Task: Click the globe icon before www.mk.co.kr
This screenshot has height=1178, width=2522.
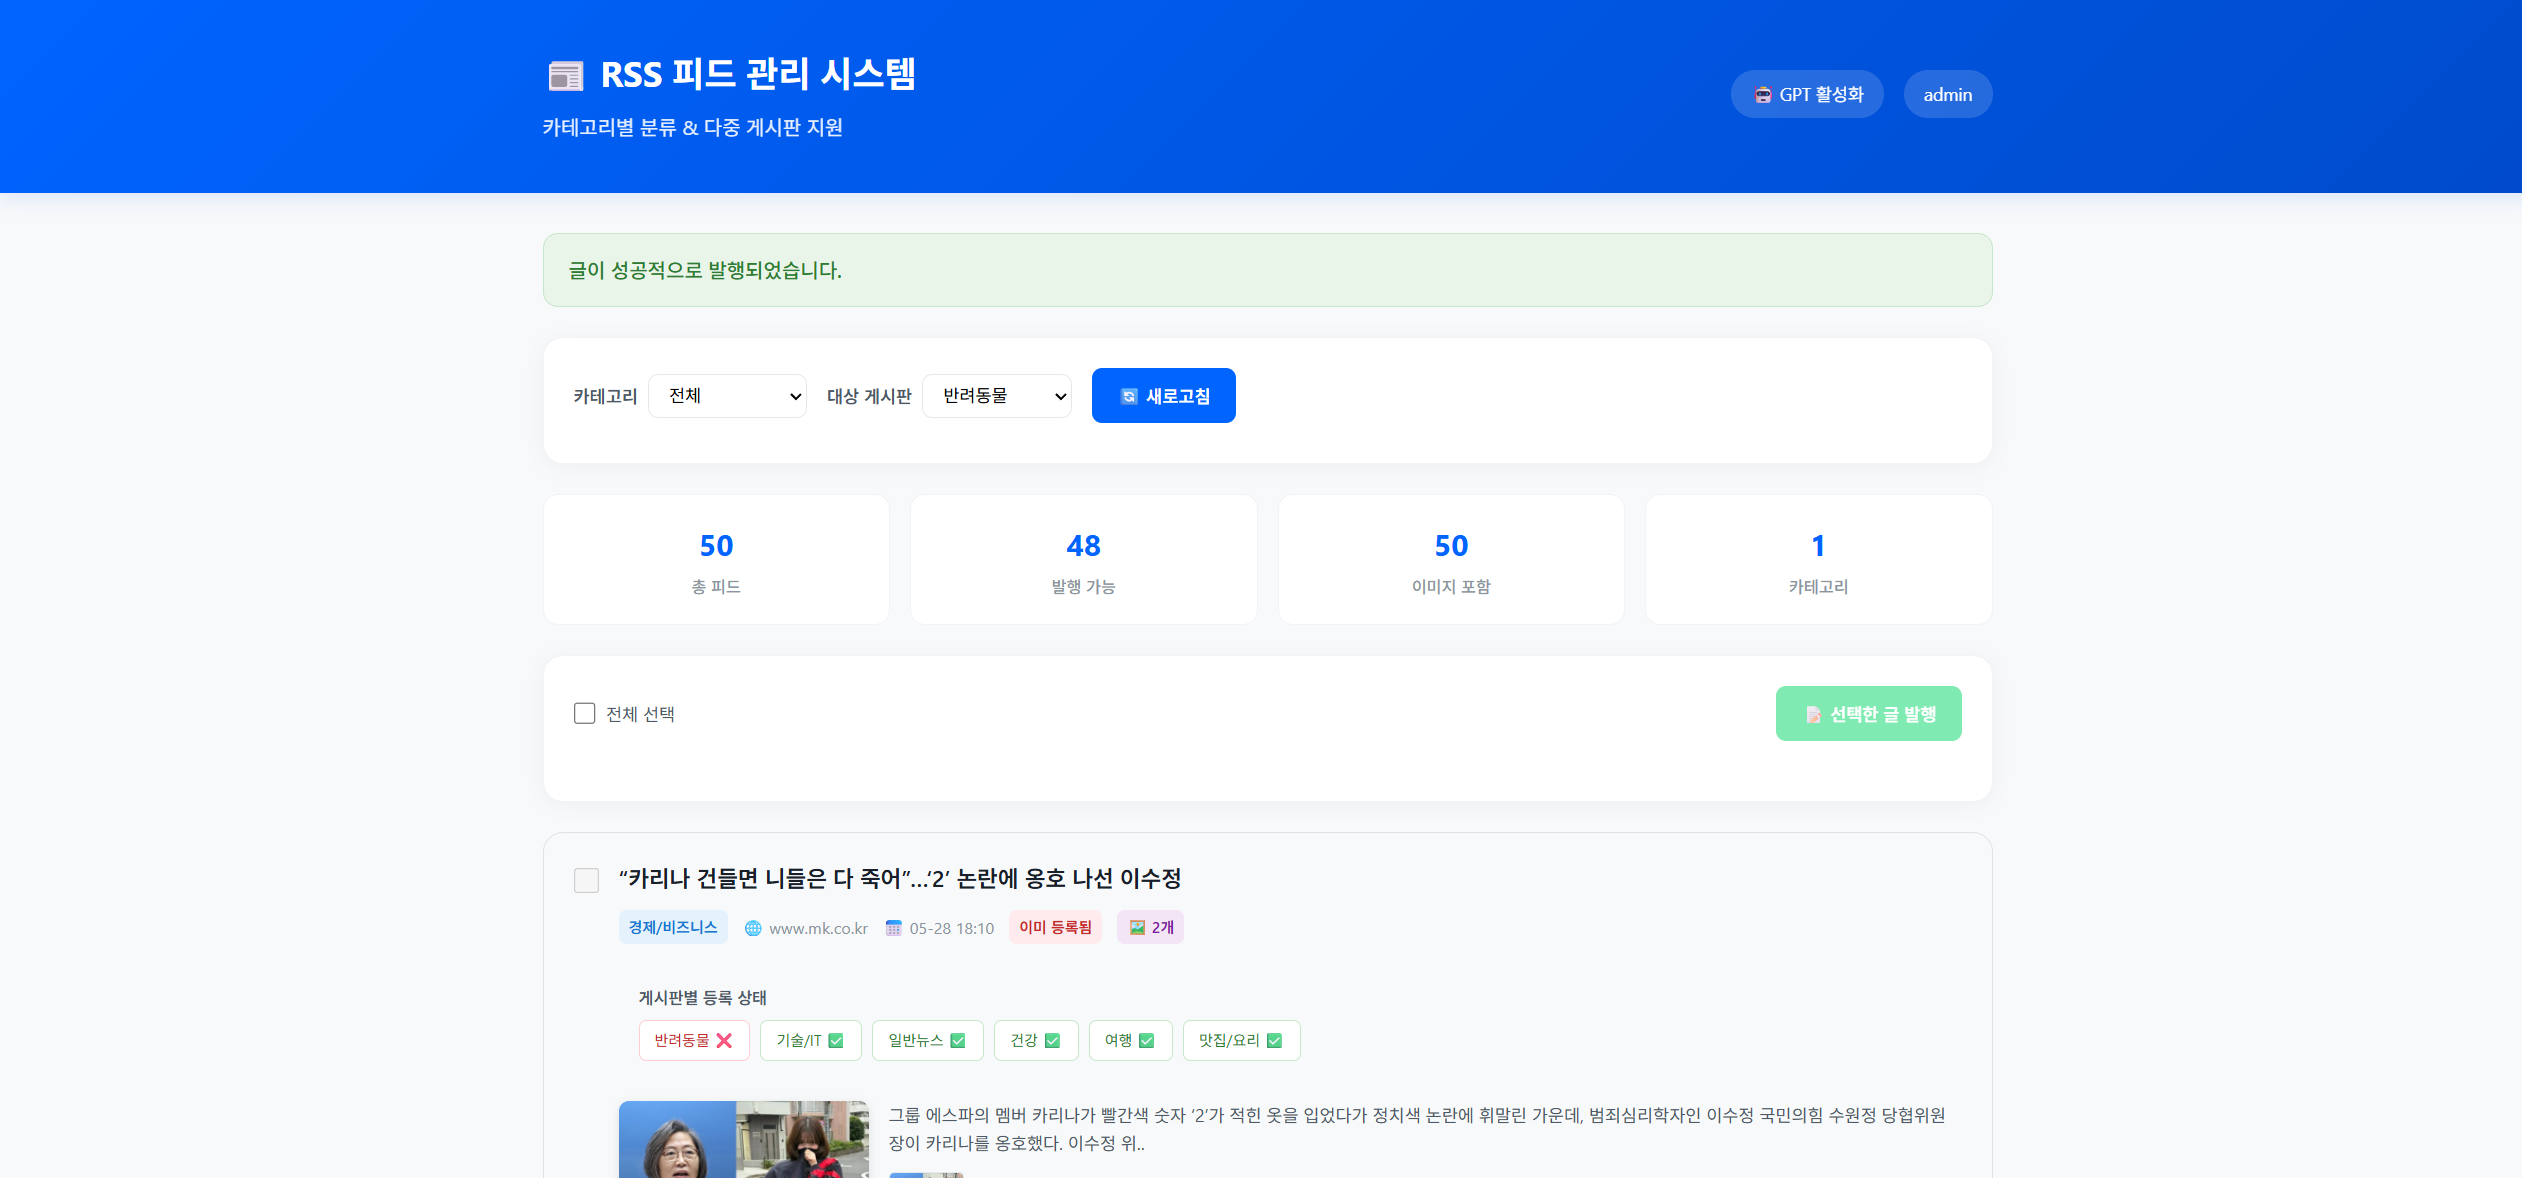Action: pyautogui.click(x=753, y=929)
